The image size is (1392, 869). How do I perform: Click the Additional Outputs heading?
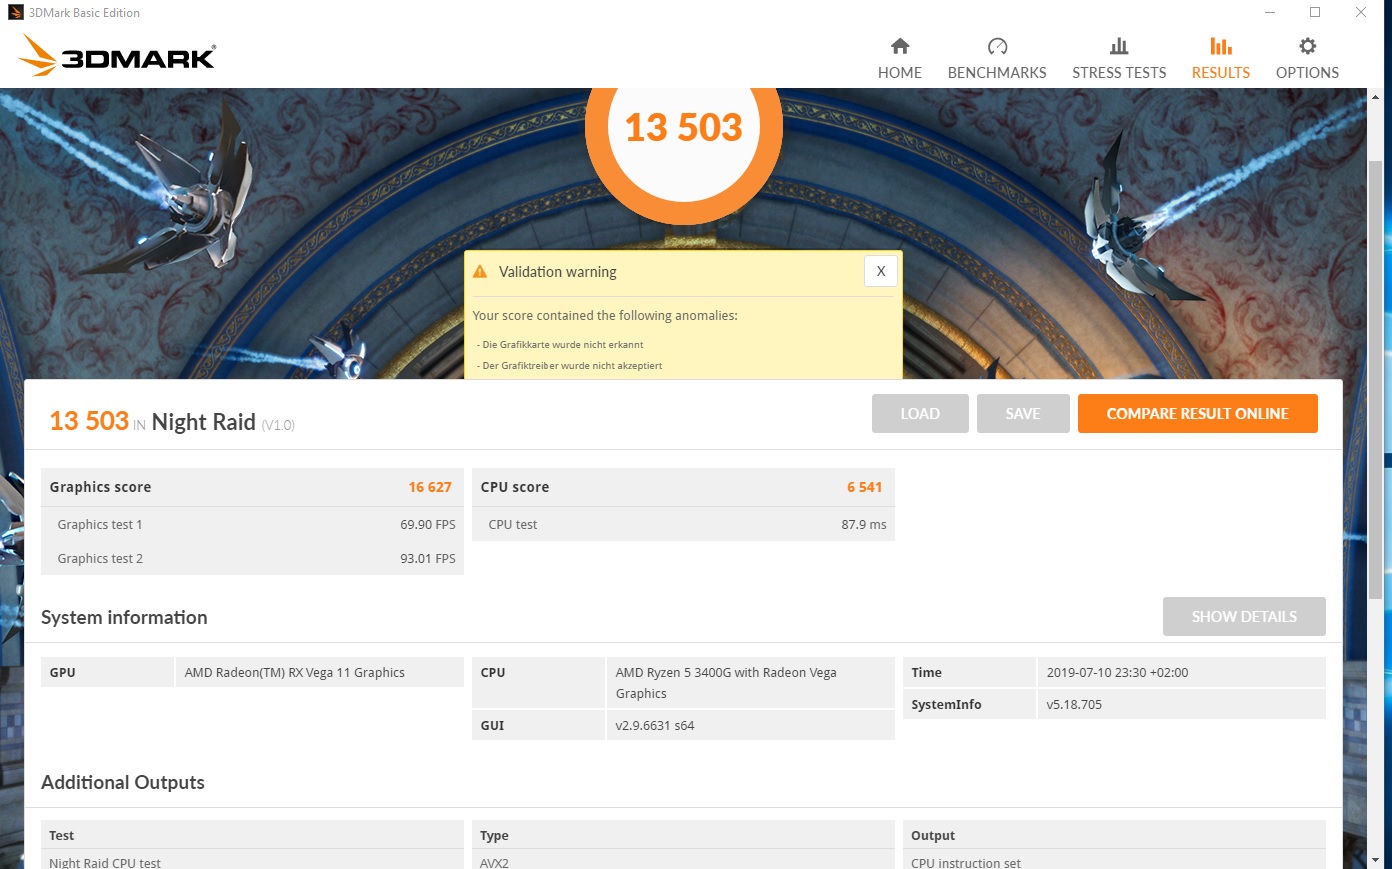pos(123,782)
